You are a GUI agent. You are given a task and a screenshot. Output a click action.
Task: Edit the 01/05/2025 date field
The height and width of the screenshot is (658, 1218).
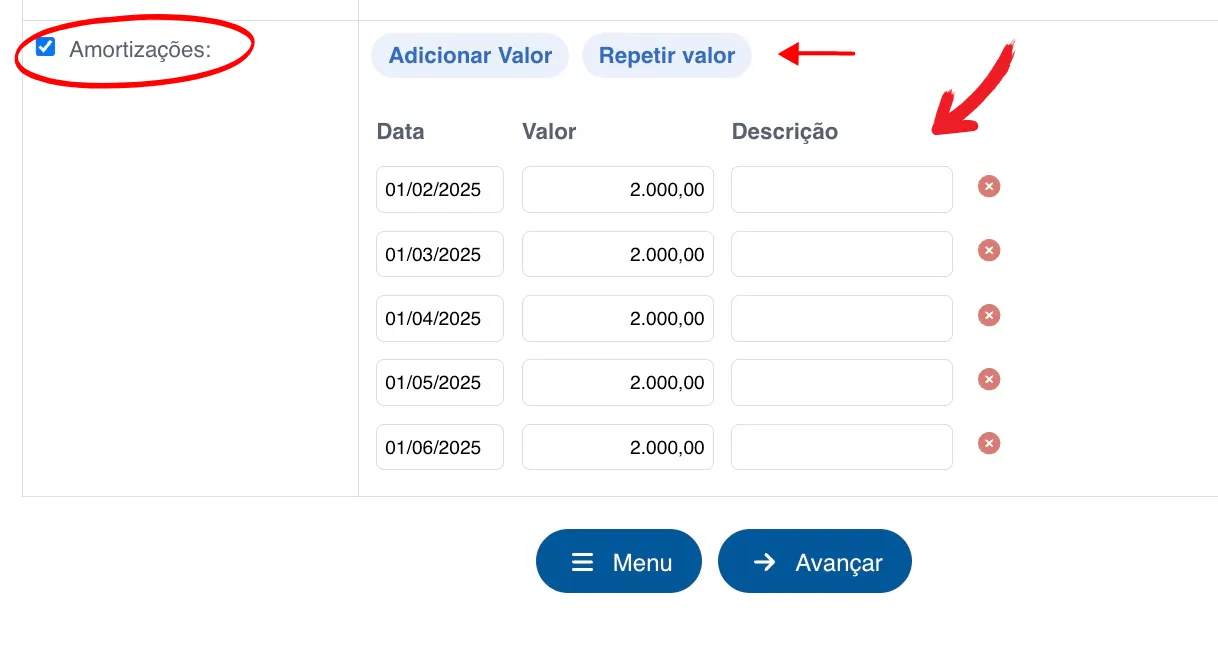[440, 382]
